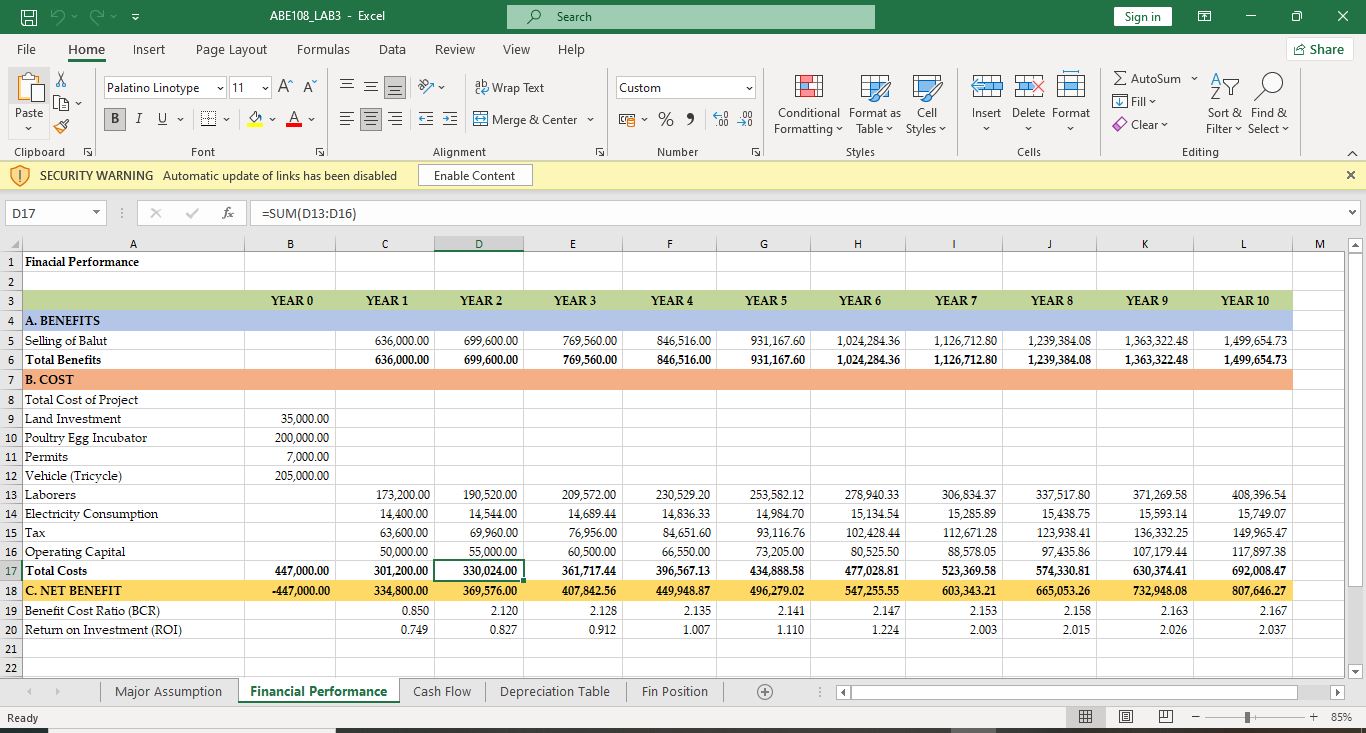This screenshot has height=733, width=1366.
Task: Click the Enable Content button
Action: [475, 176]
